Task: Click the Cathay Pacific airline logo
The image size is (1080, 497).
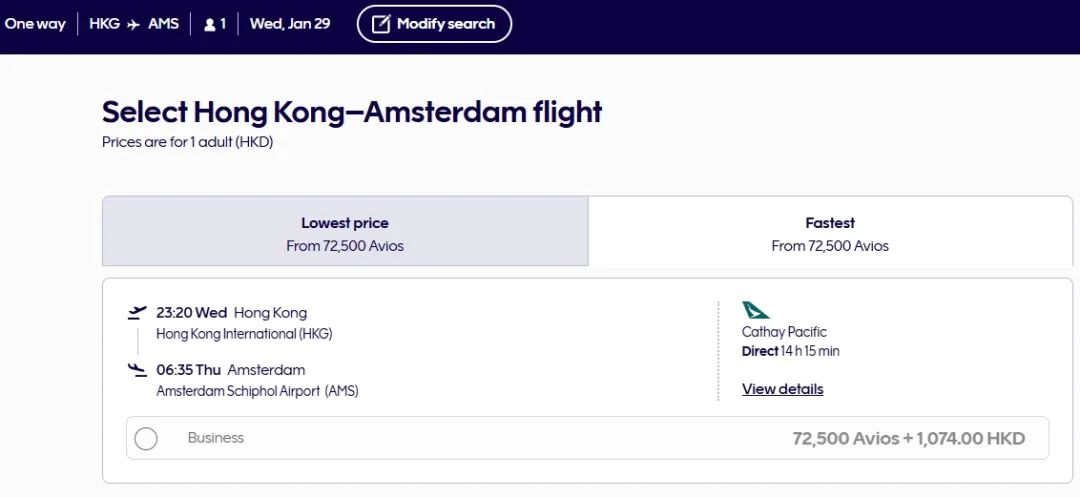Action: [756, 310]
